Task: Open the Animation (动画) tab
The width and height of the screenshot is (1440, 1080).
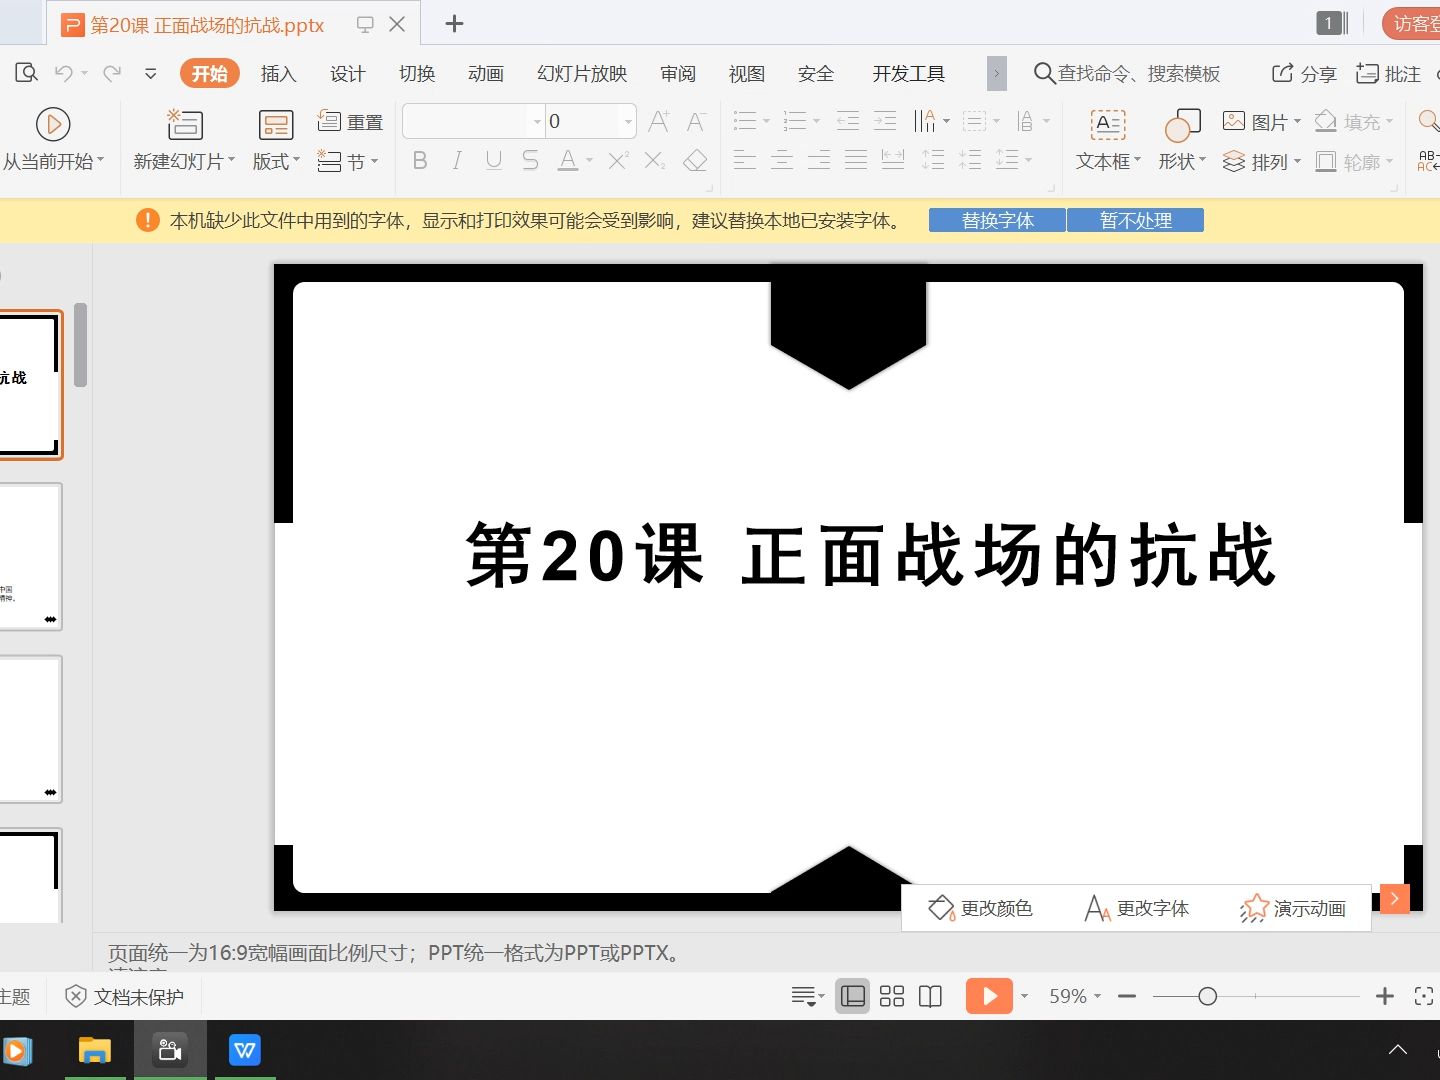Action: tap(486, 73)
